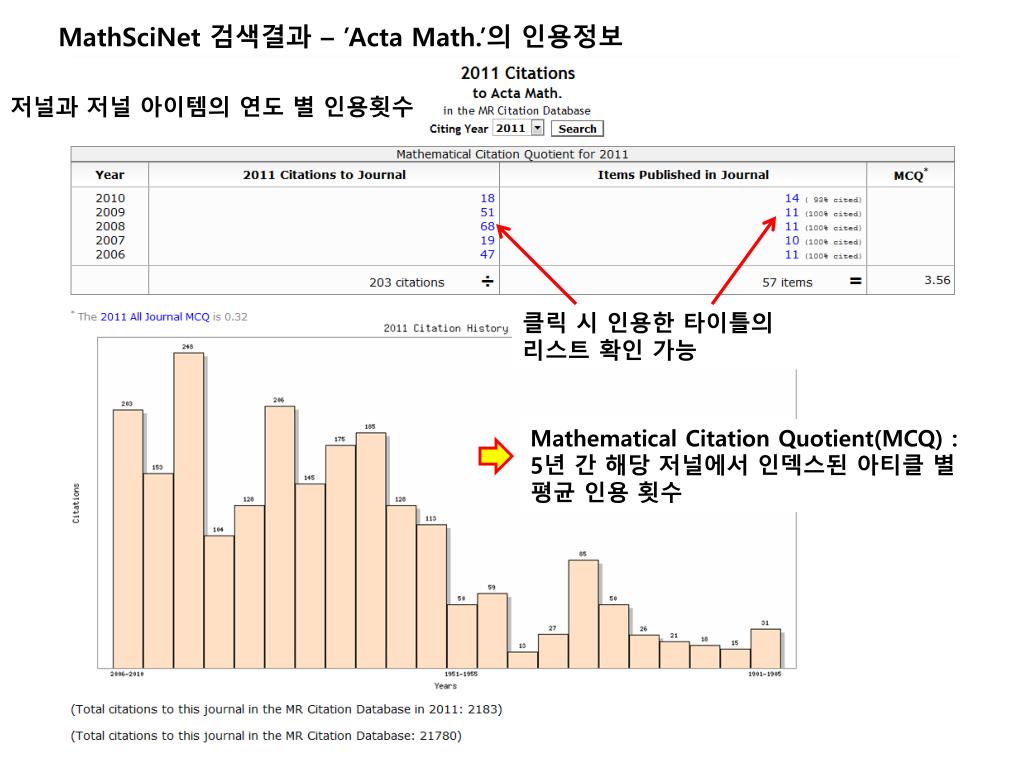Click the 'MCQ' column header
Screen dimensions: 1024x768
tap(910, 174)
